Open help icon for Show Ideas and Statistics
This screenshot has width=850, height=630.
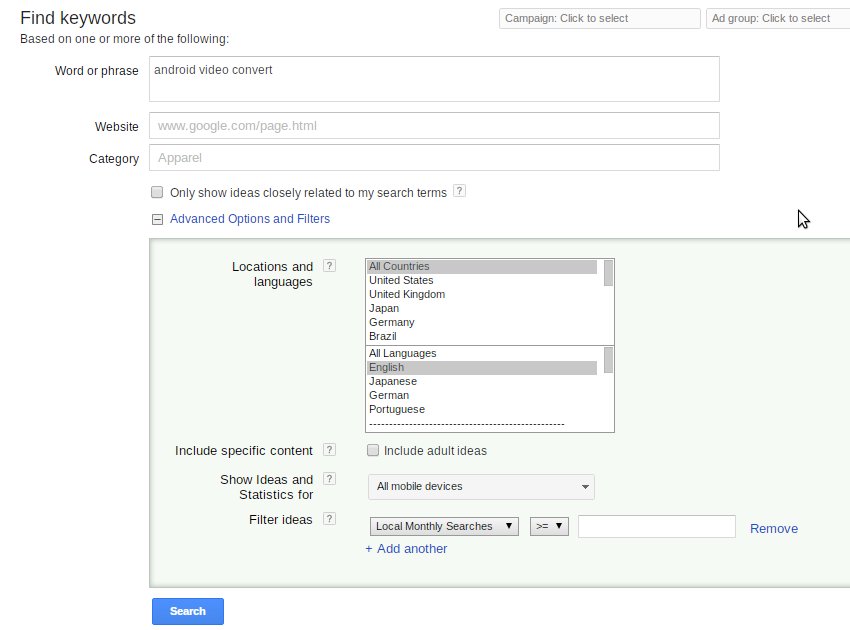tap(329, 479)
